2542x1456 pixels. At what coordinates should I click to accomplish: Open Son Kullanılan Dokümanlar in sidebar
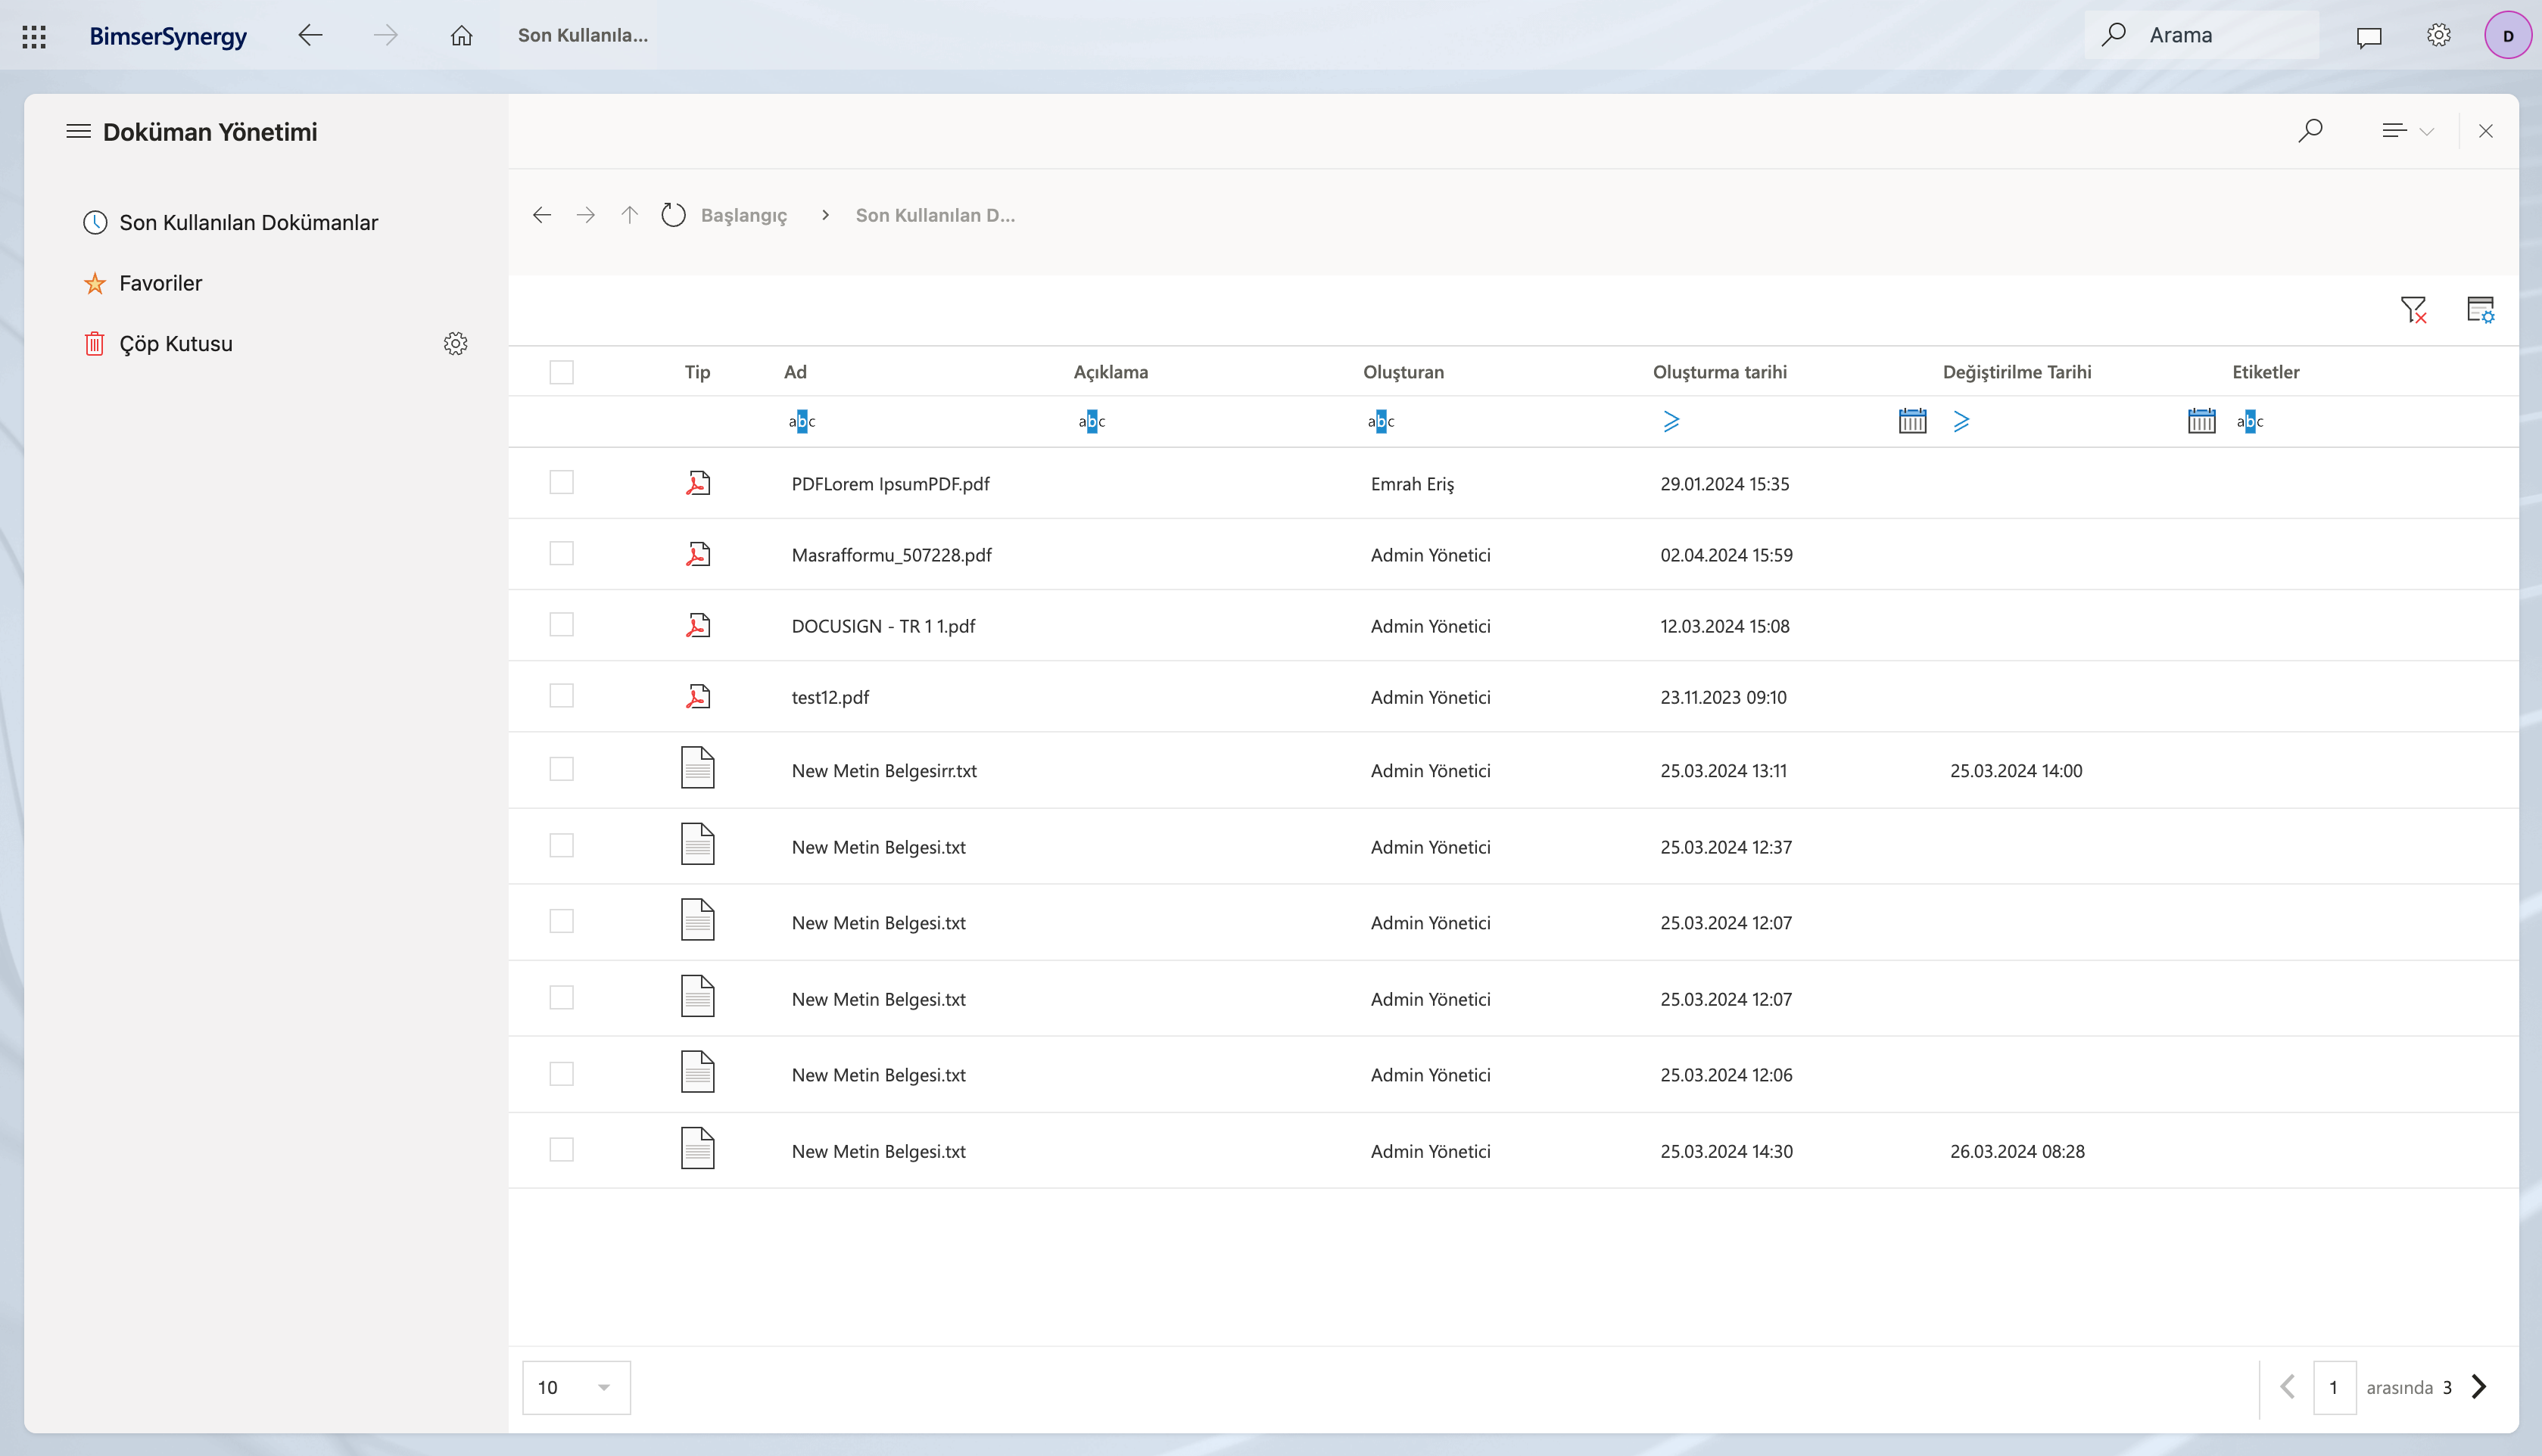pyautogui.click(x=248, y=222)
